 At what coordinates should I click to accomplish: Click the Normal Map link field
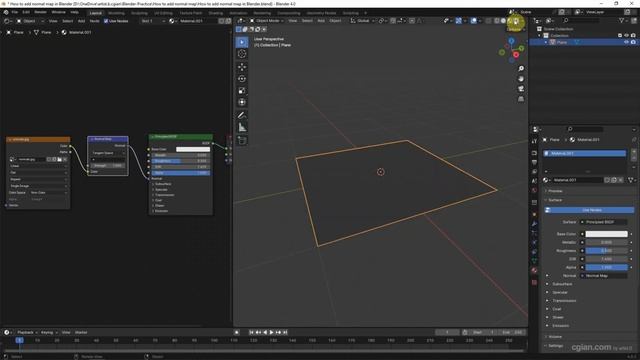pyautogui.click(x=604, y=276)
